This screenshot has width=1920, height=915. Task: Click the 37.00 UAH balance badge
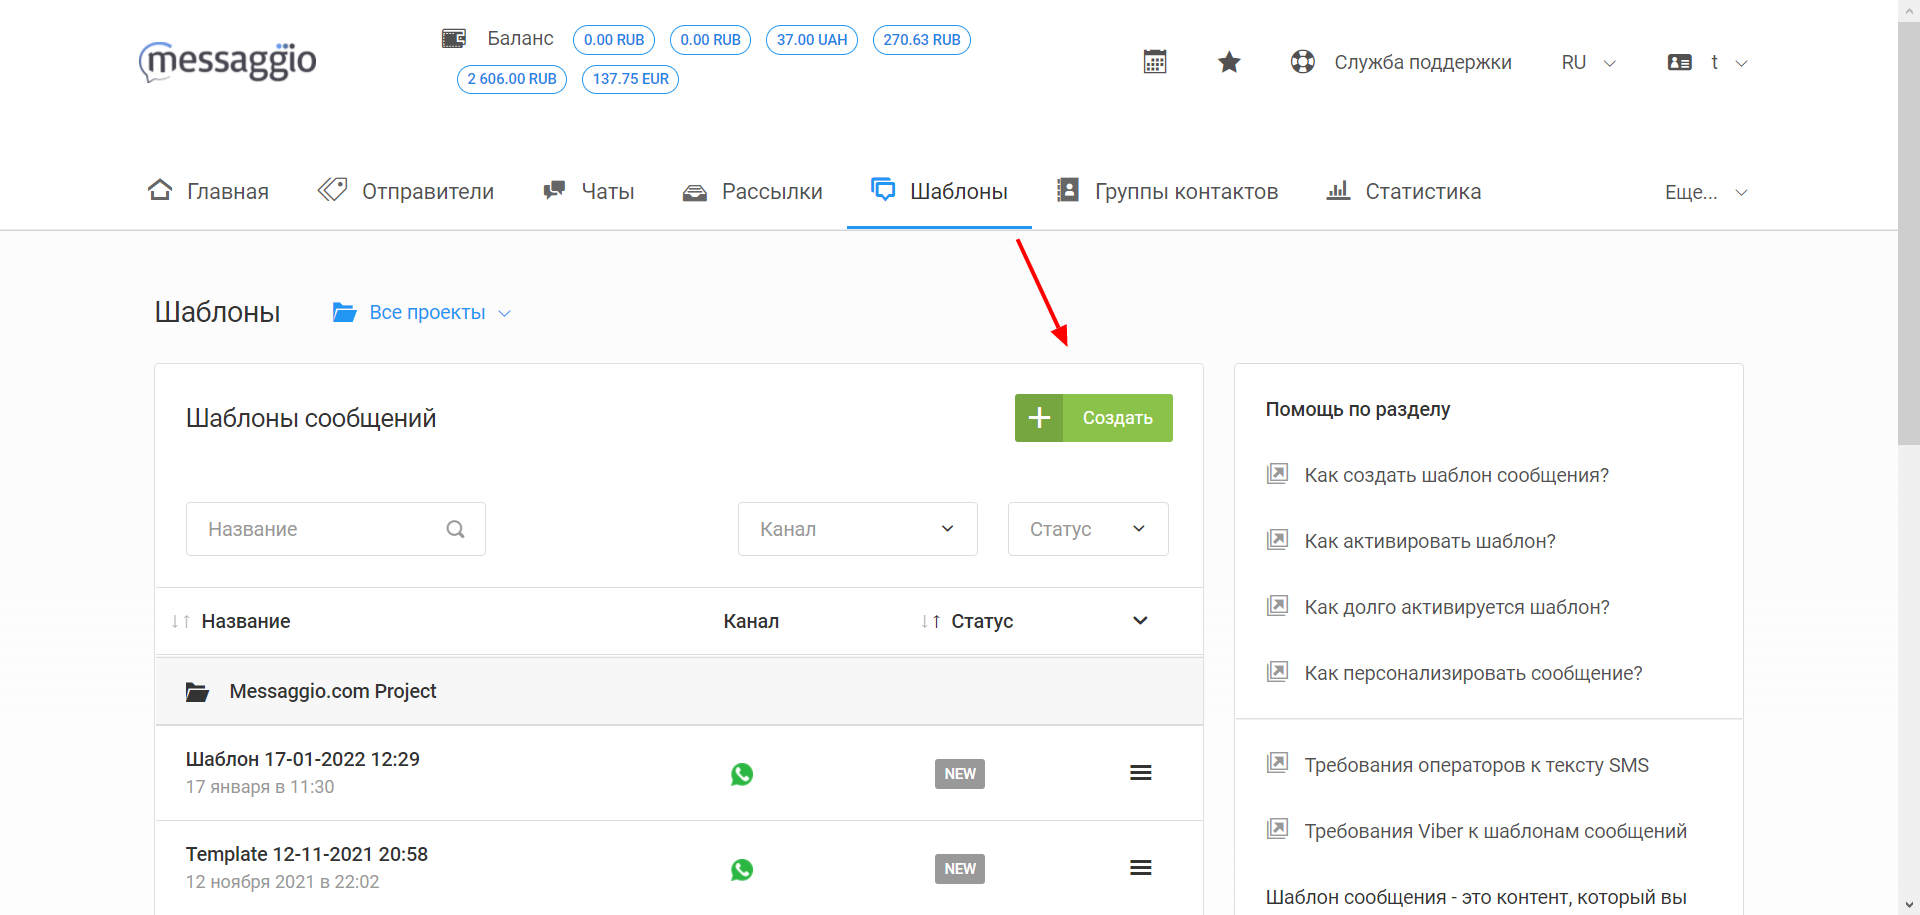coord(812,40)
